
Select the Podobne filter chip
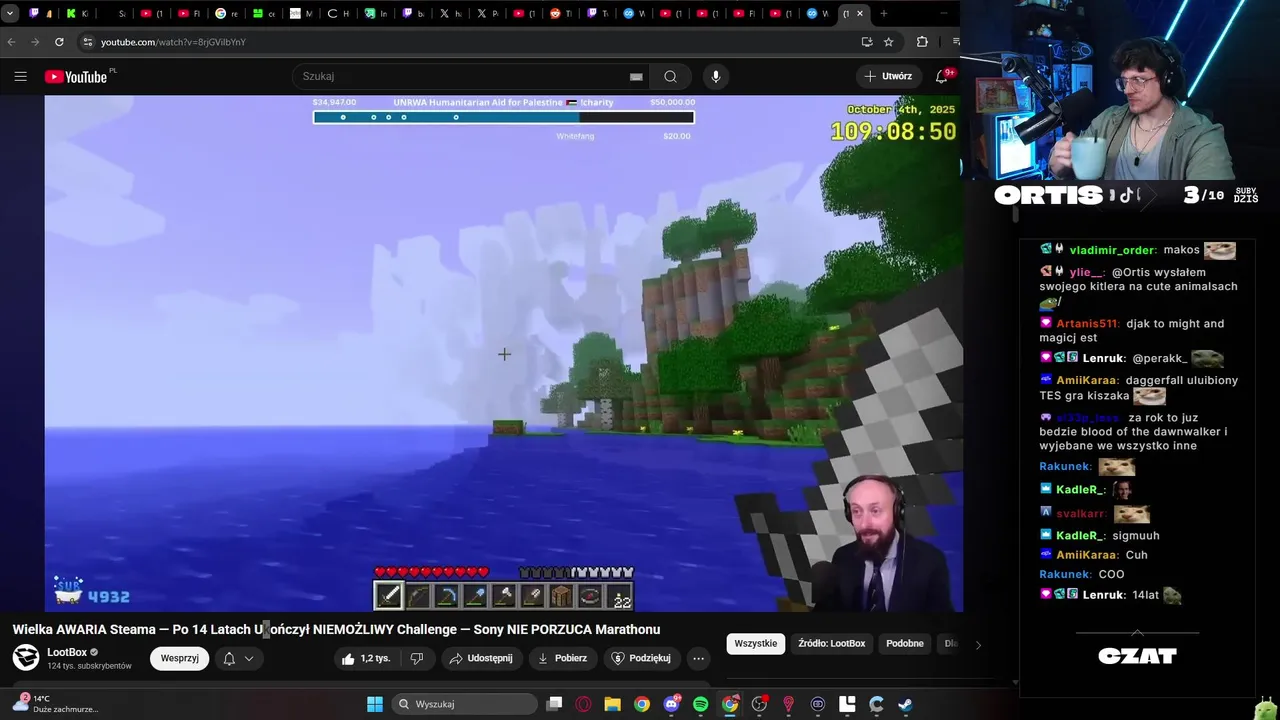pos(904,643)
